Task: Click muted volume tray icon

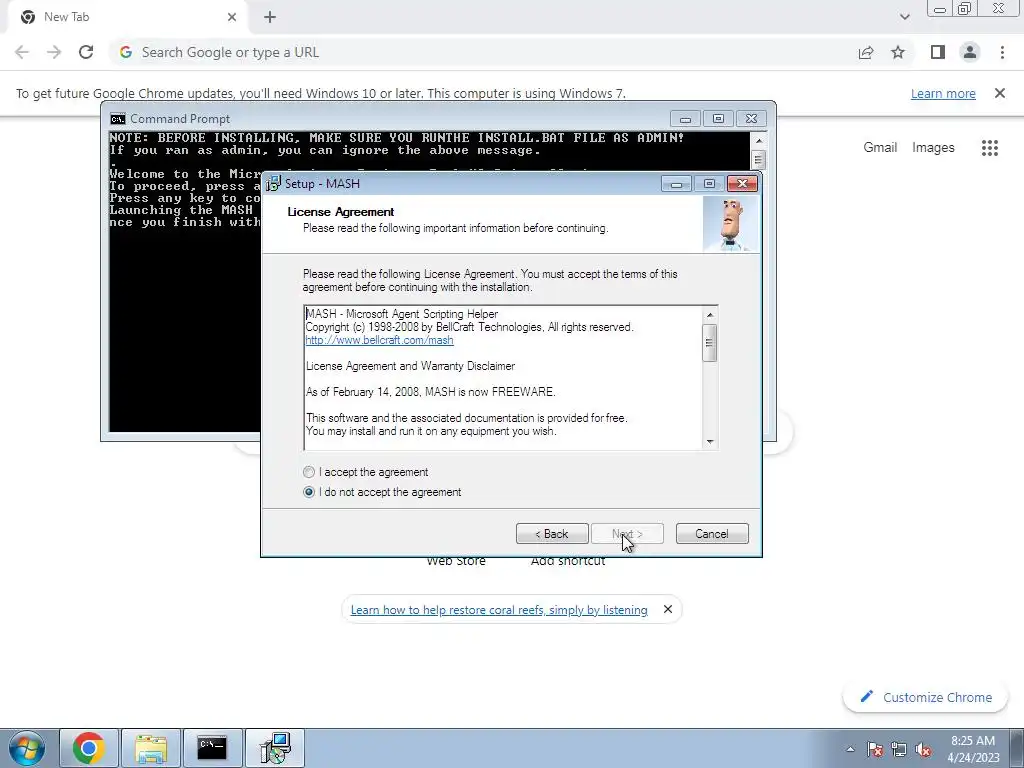Action: [x=923, y=750]
